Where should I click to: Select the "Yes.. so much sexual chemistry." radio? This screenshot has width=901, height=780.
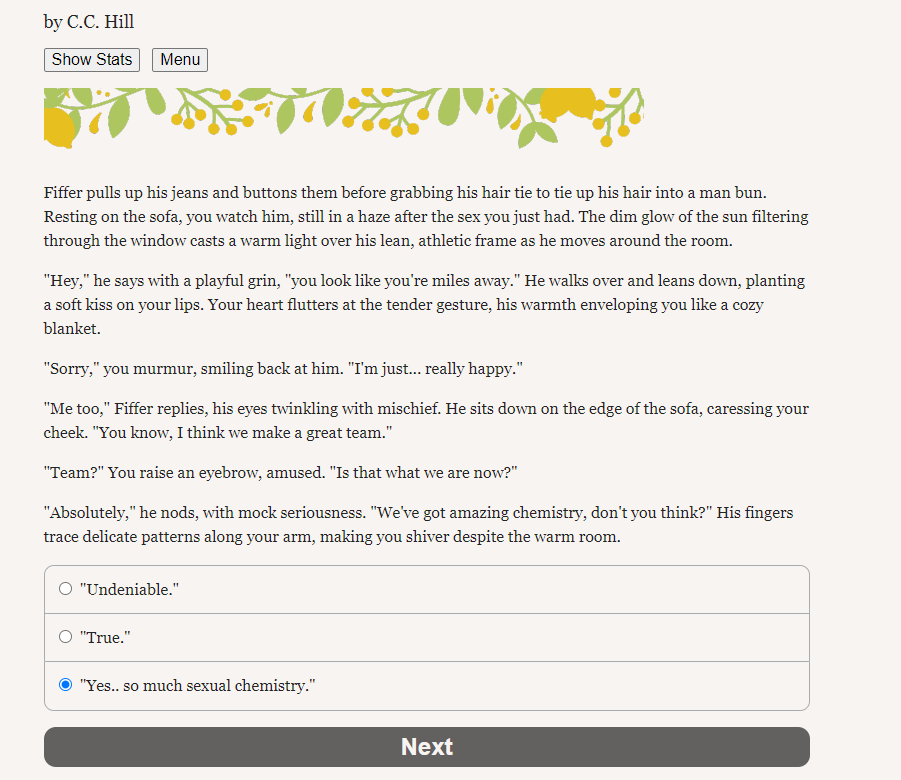point(66,685)
